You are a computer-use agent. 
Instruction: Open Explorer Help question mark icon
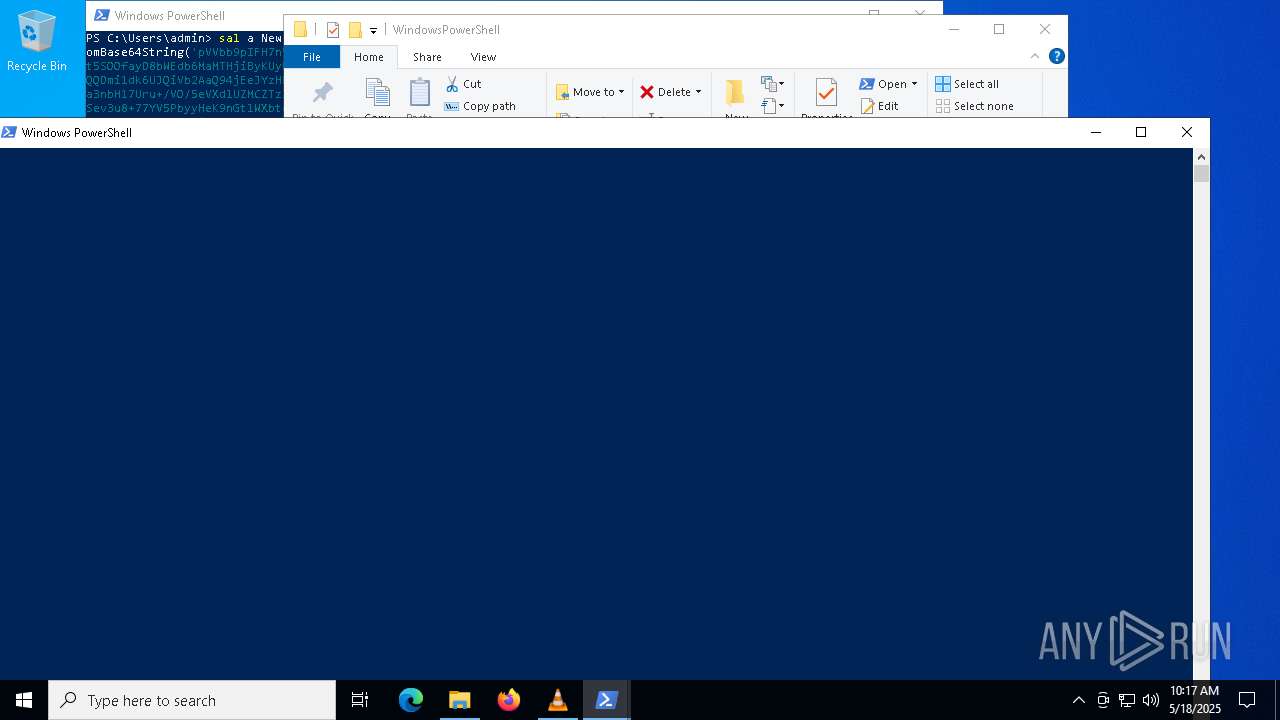coord(1056,56)
